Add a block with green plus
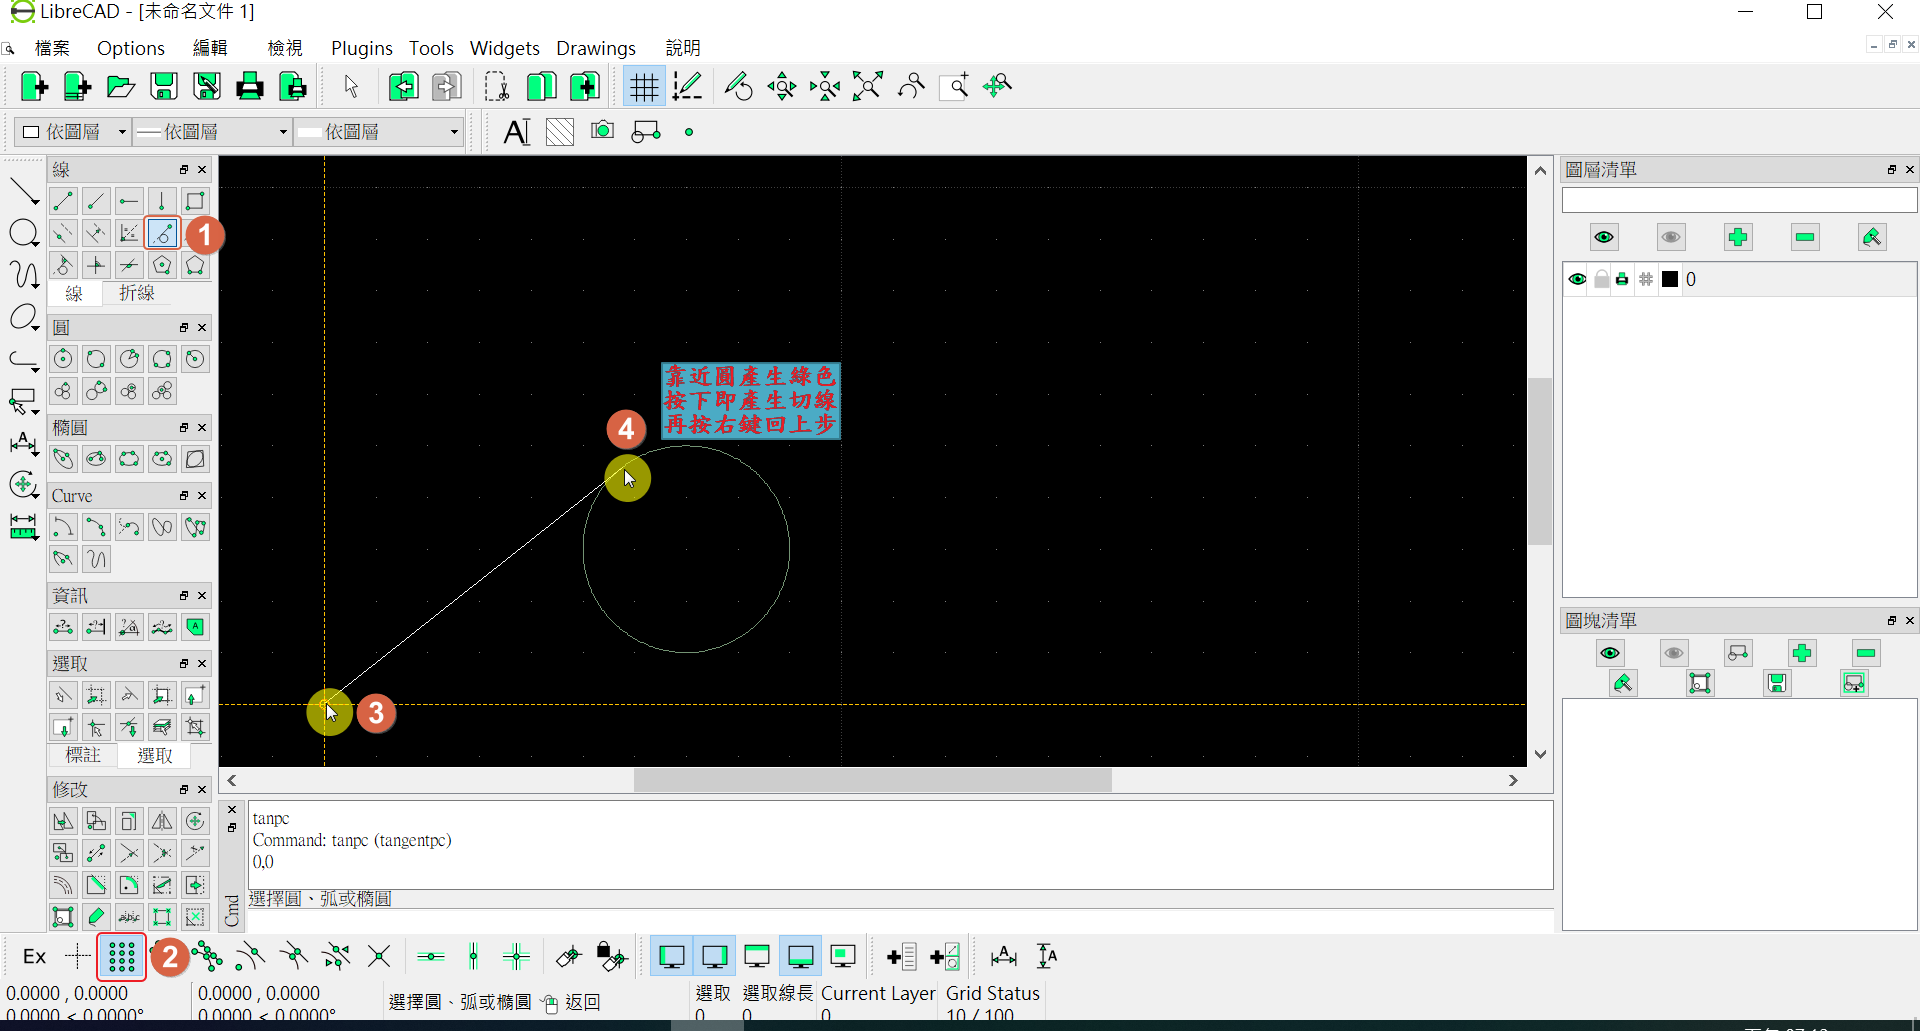 [1802, 653]
